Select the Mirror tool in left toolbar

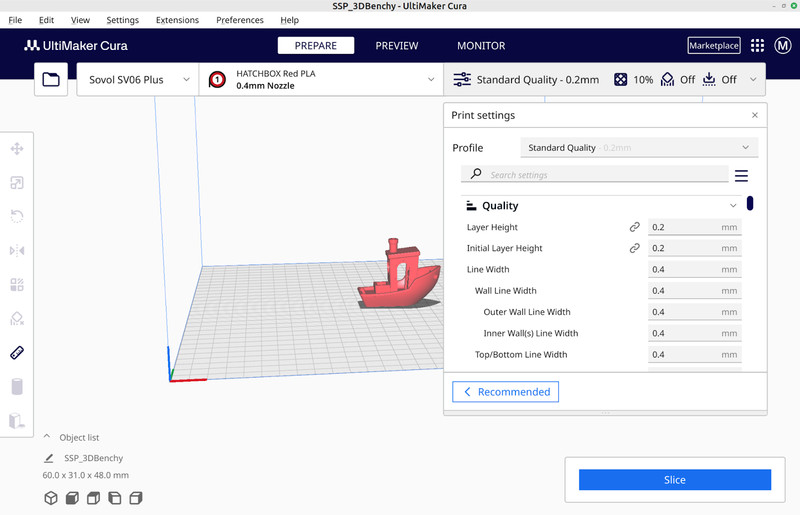tap(17, 251)
